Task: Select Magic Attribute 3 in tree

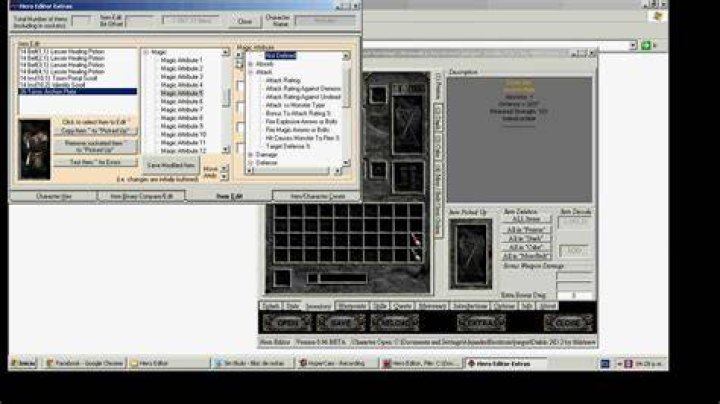Action: coord(181,77)
